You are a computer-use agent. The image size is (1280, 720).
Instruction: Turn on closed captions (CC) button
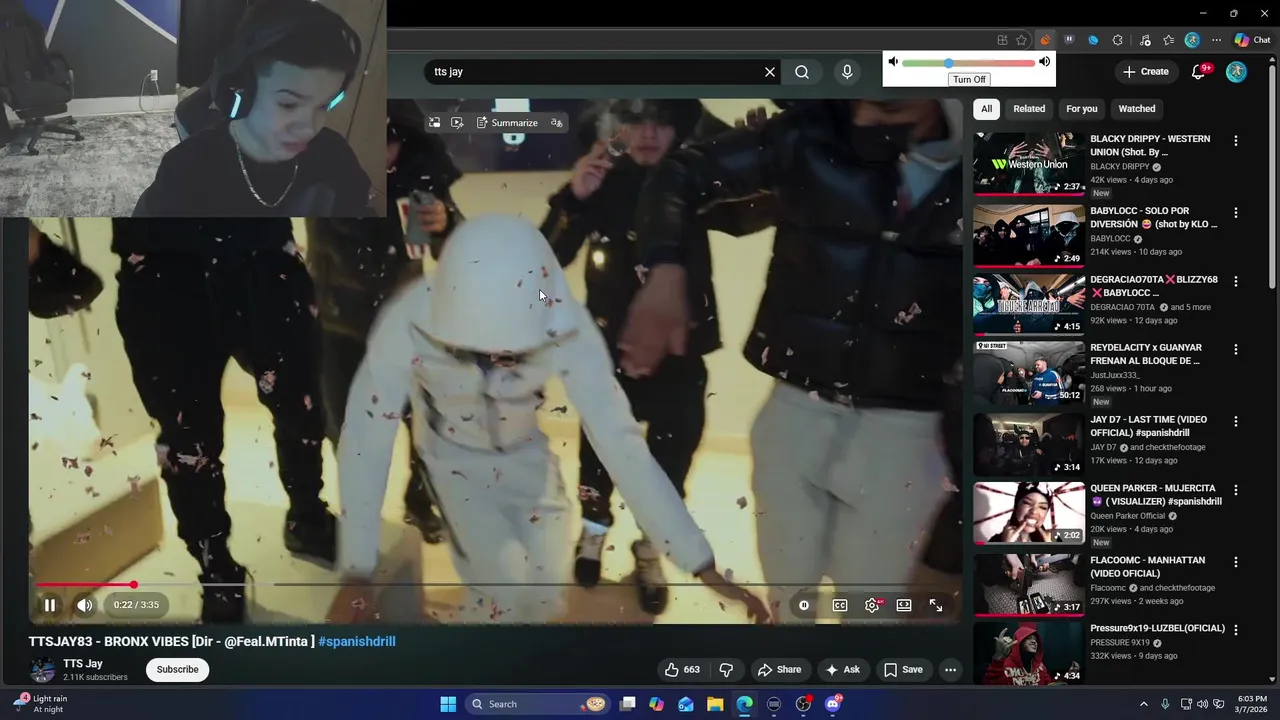[840, 605]
